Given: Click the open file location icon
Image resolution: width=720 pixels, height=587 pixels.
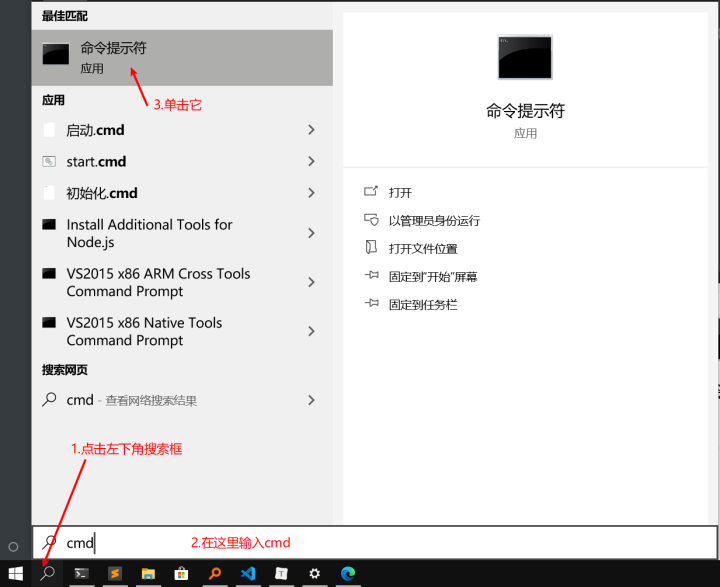Looking at the screenshot, I should [371, 247].
